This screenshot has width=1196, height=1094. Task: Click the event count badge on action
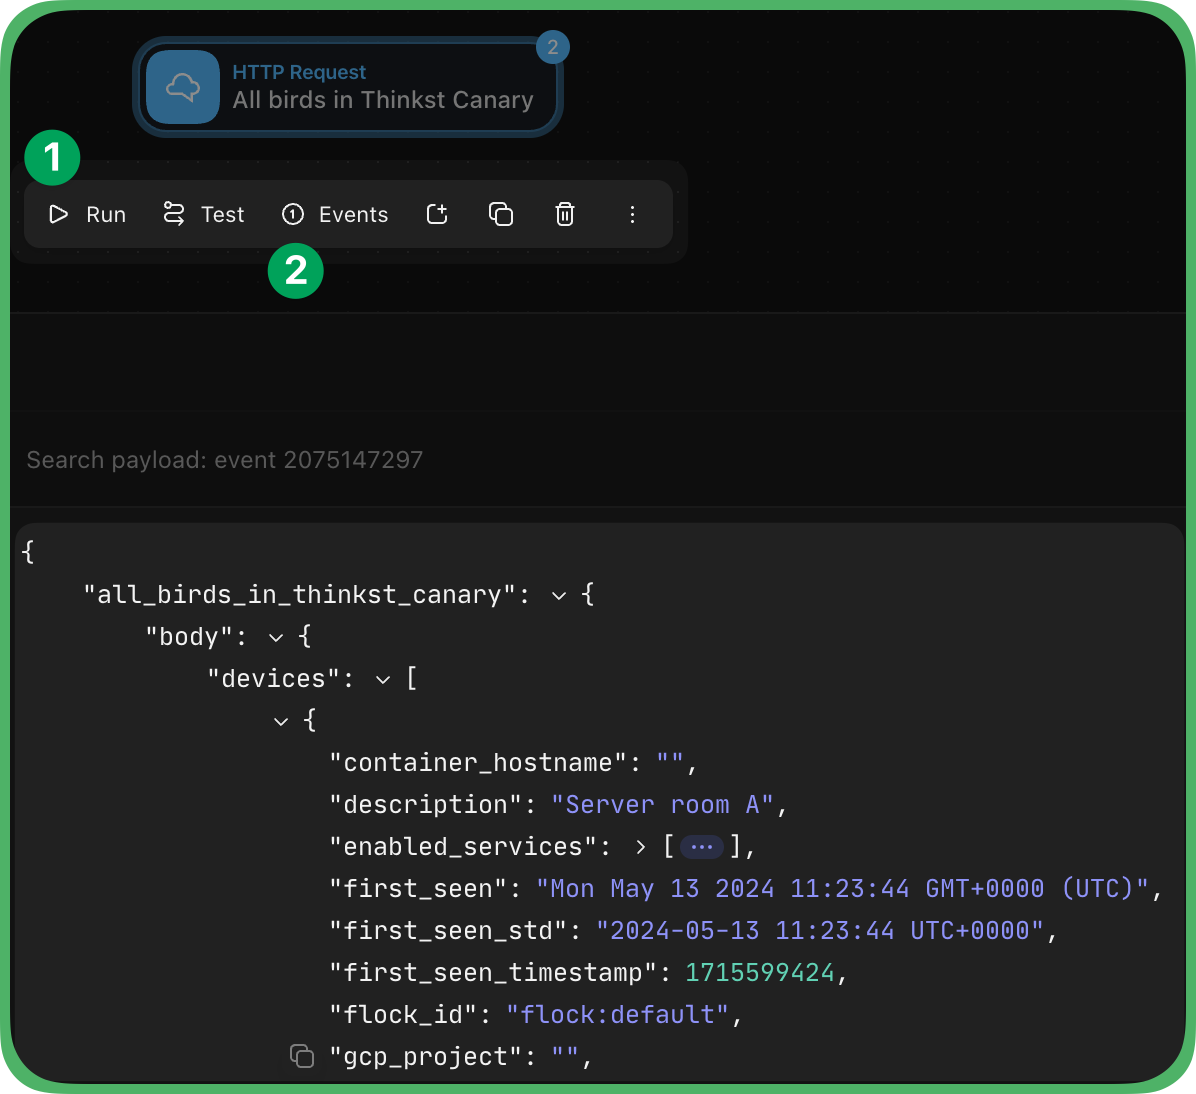[x=553, y=47]
